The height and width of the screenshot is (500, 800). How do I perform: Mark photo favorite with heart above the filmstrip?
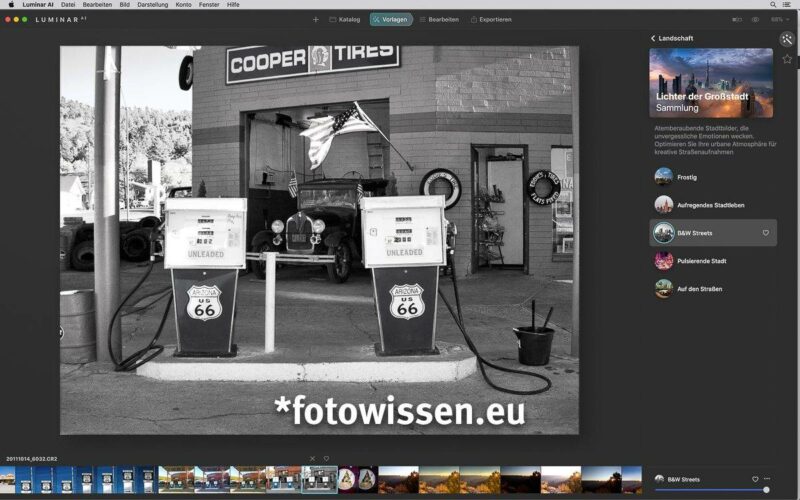coord(326,459)
